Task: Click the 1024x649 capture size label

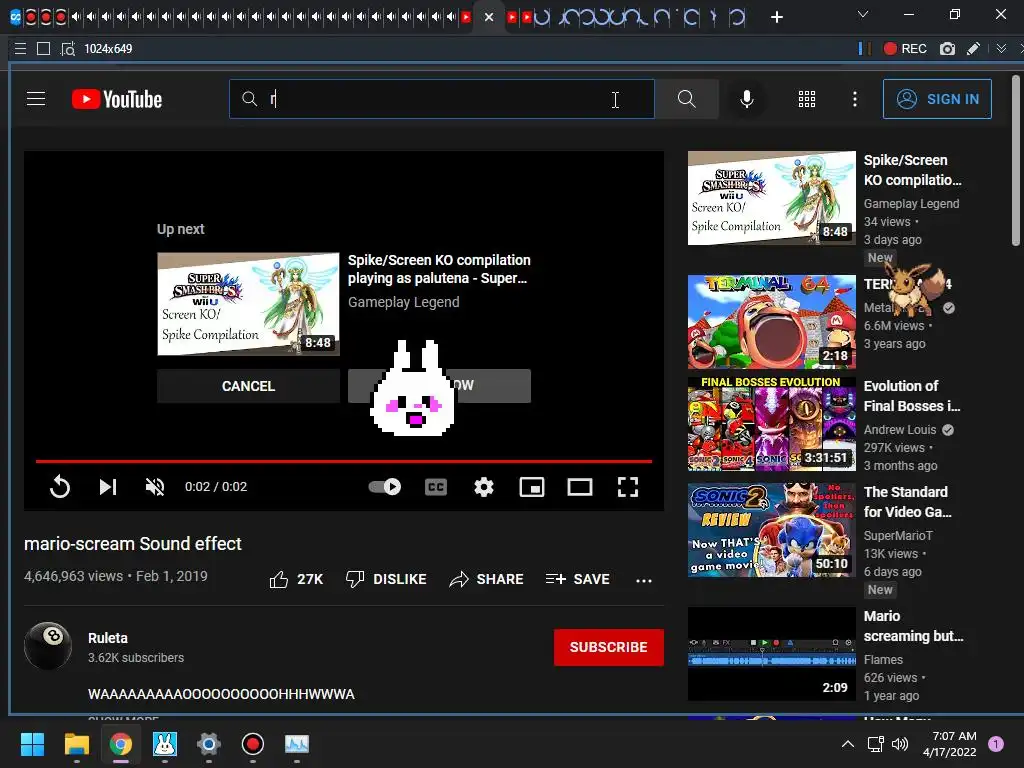Action: [108, 48]
